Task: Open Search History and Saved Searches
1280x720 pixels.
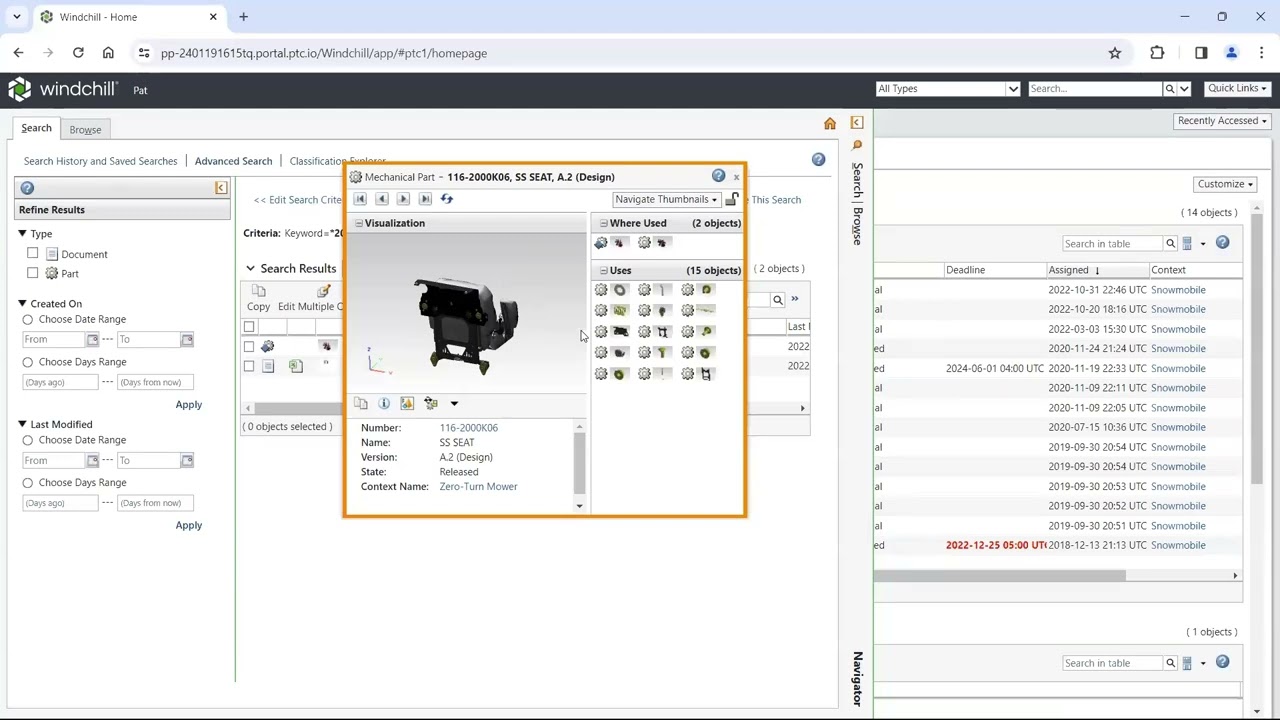Action: (x=100, y=161)
